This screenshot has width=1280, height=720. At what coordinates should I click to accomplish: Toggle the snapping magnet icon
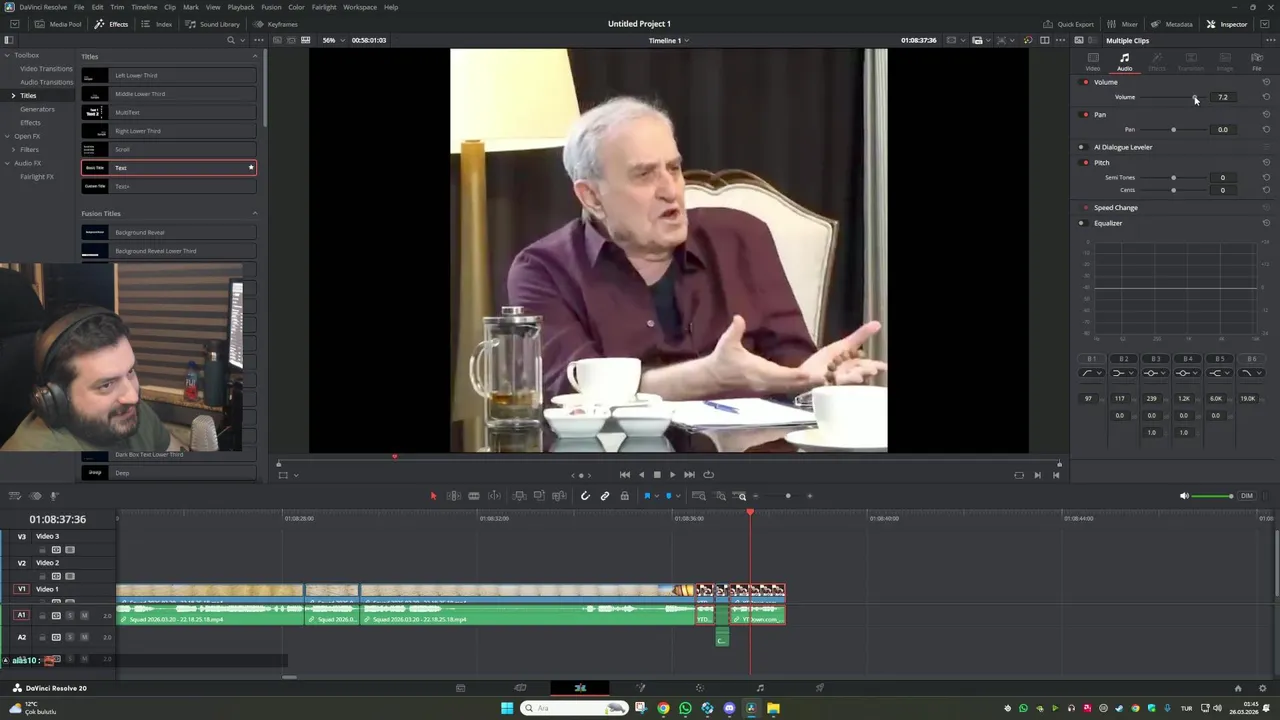(586, 496)
